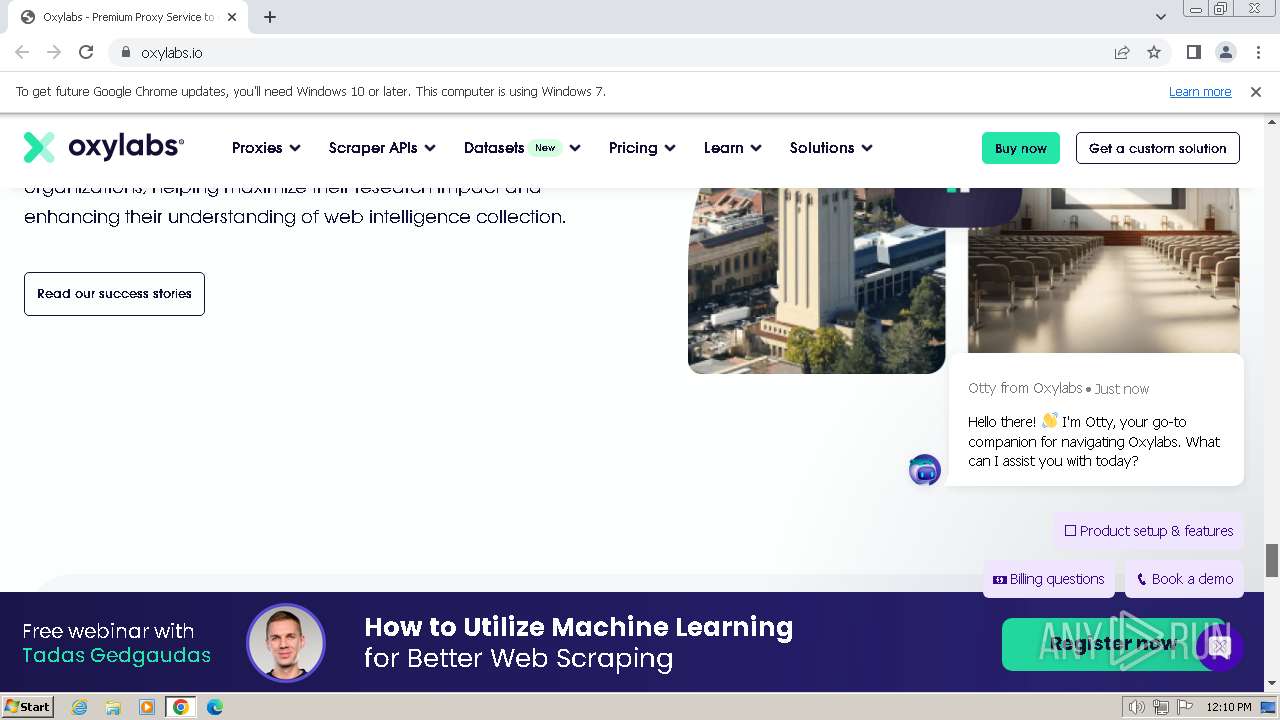Toggle the Chrome side panel icon
Image resolution: width=1280 pixels, height=720 pixels.
click(1194, 52)
